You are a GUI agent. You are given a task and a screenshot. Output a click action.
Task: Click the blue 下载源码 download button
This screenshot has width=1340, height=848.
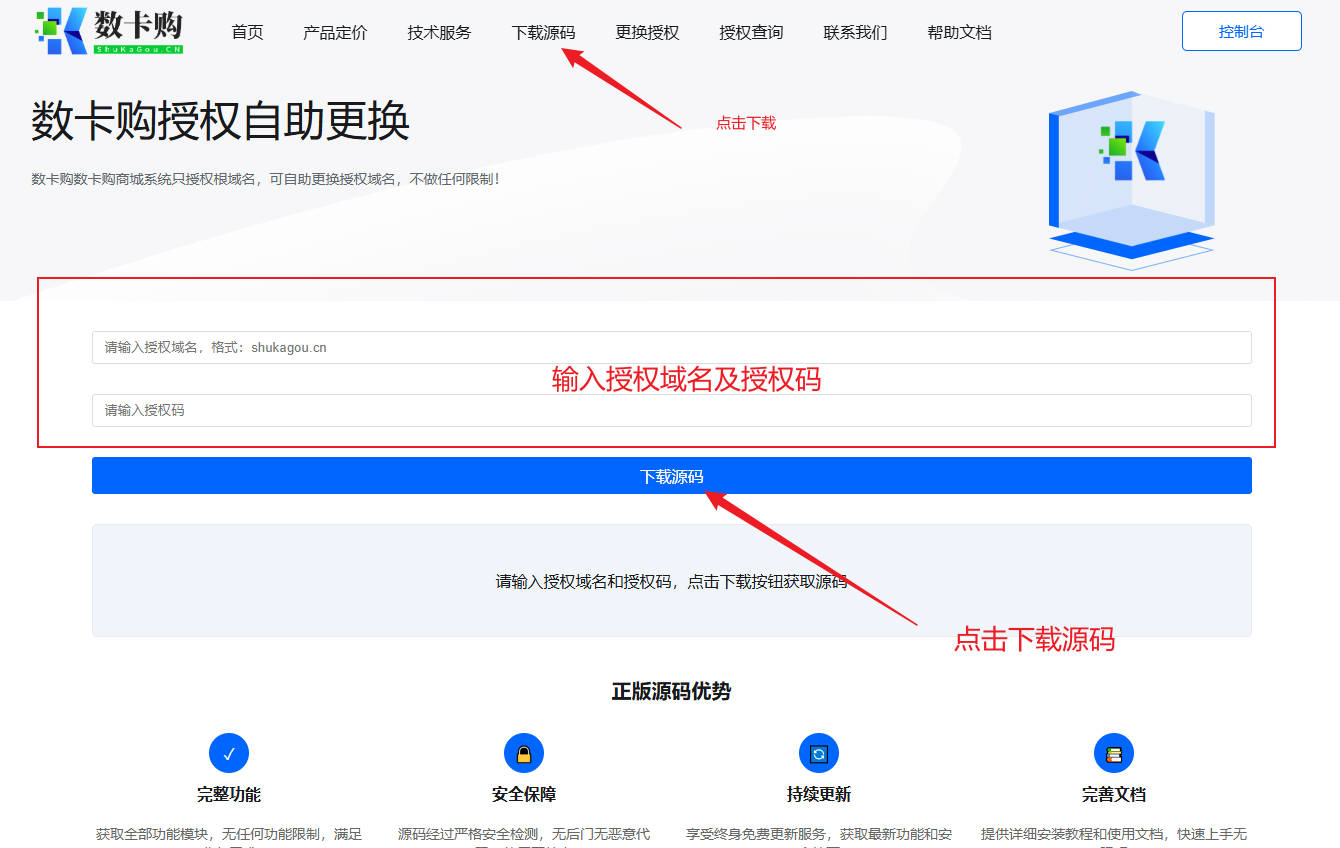coord(671,475)
